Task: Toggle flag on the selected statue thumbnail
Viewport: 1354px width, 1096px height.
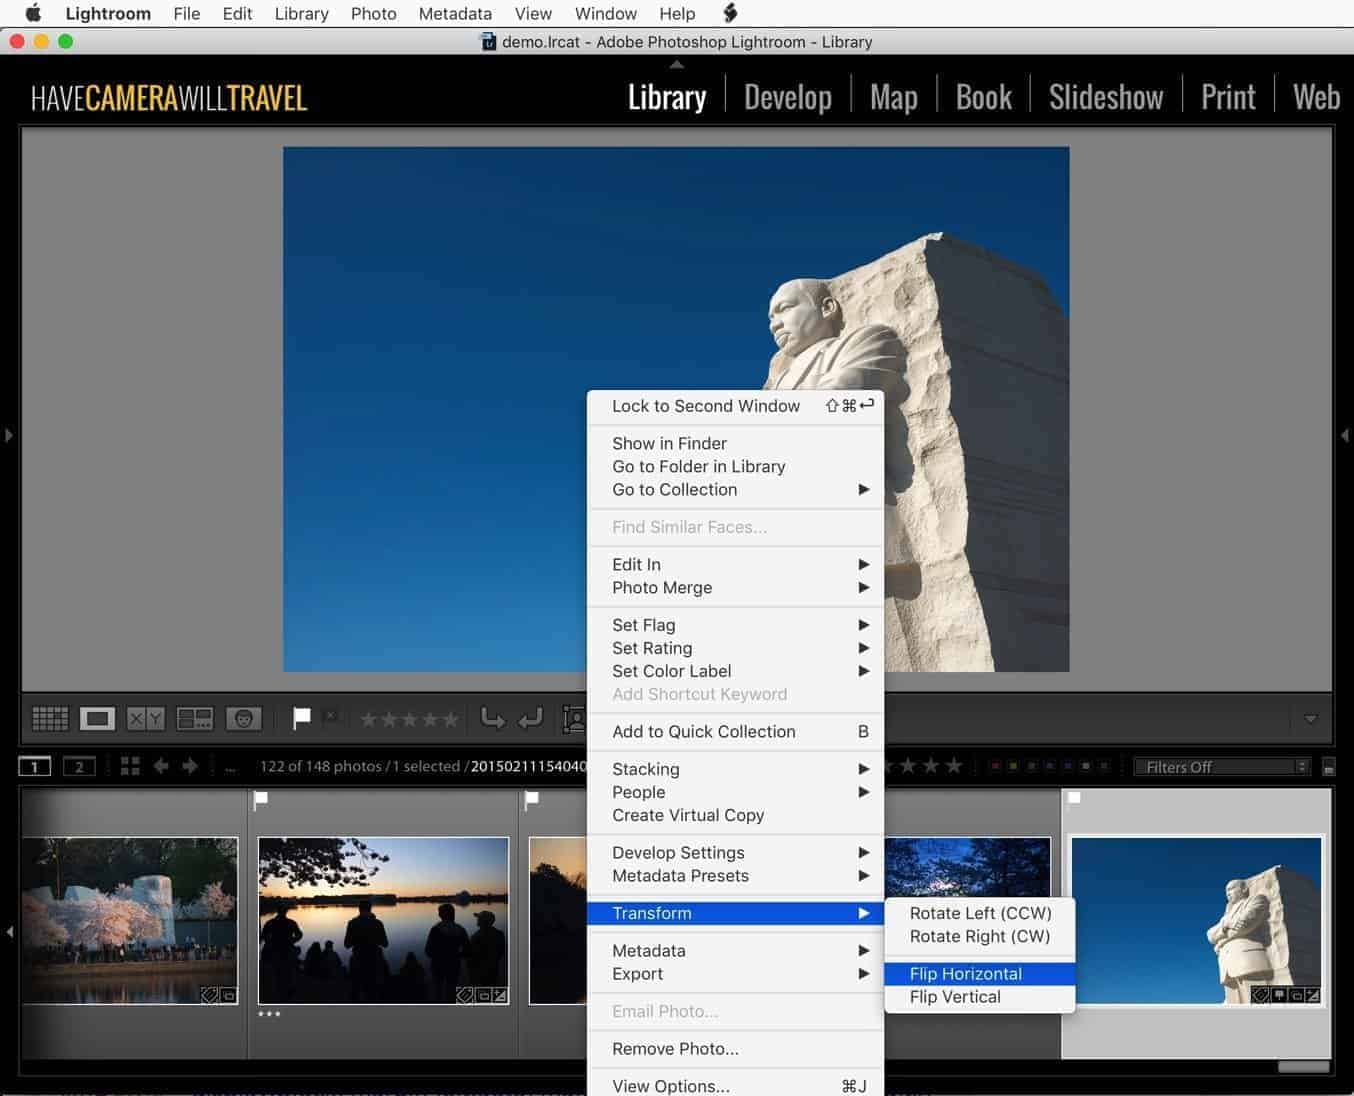Action: [x=1074, y=798]
